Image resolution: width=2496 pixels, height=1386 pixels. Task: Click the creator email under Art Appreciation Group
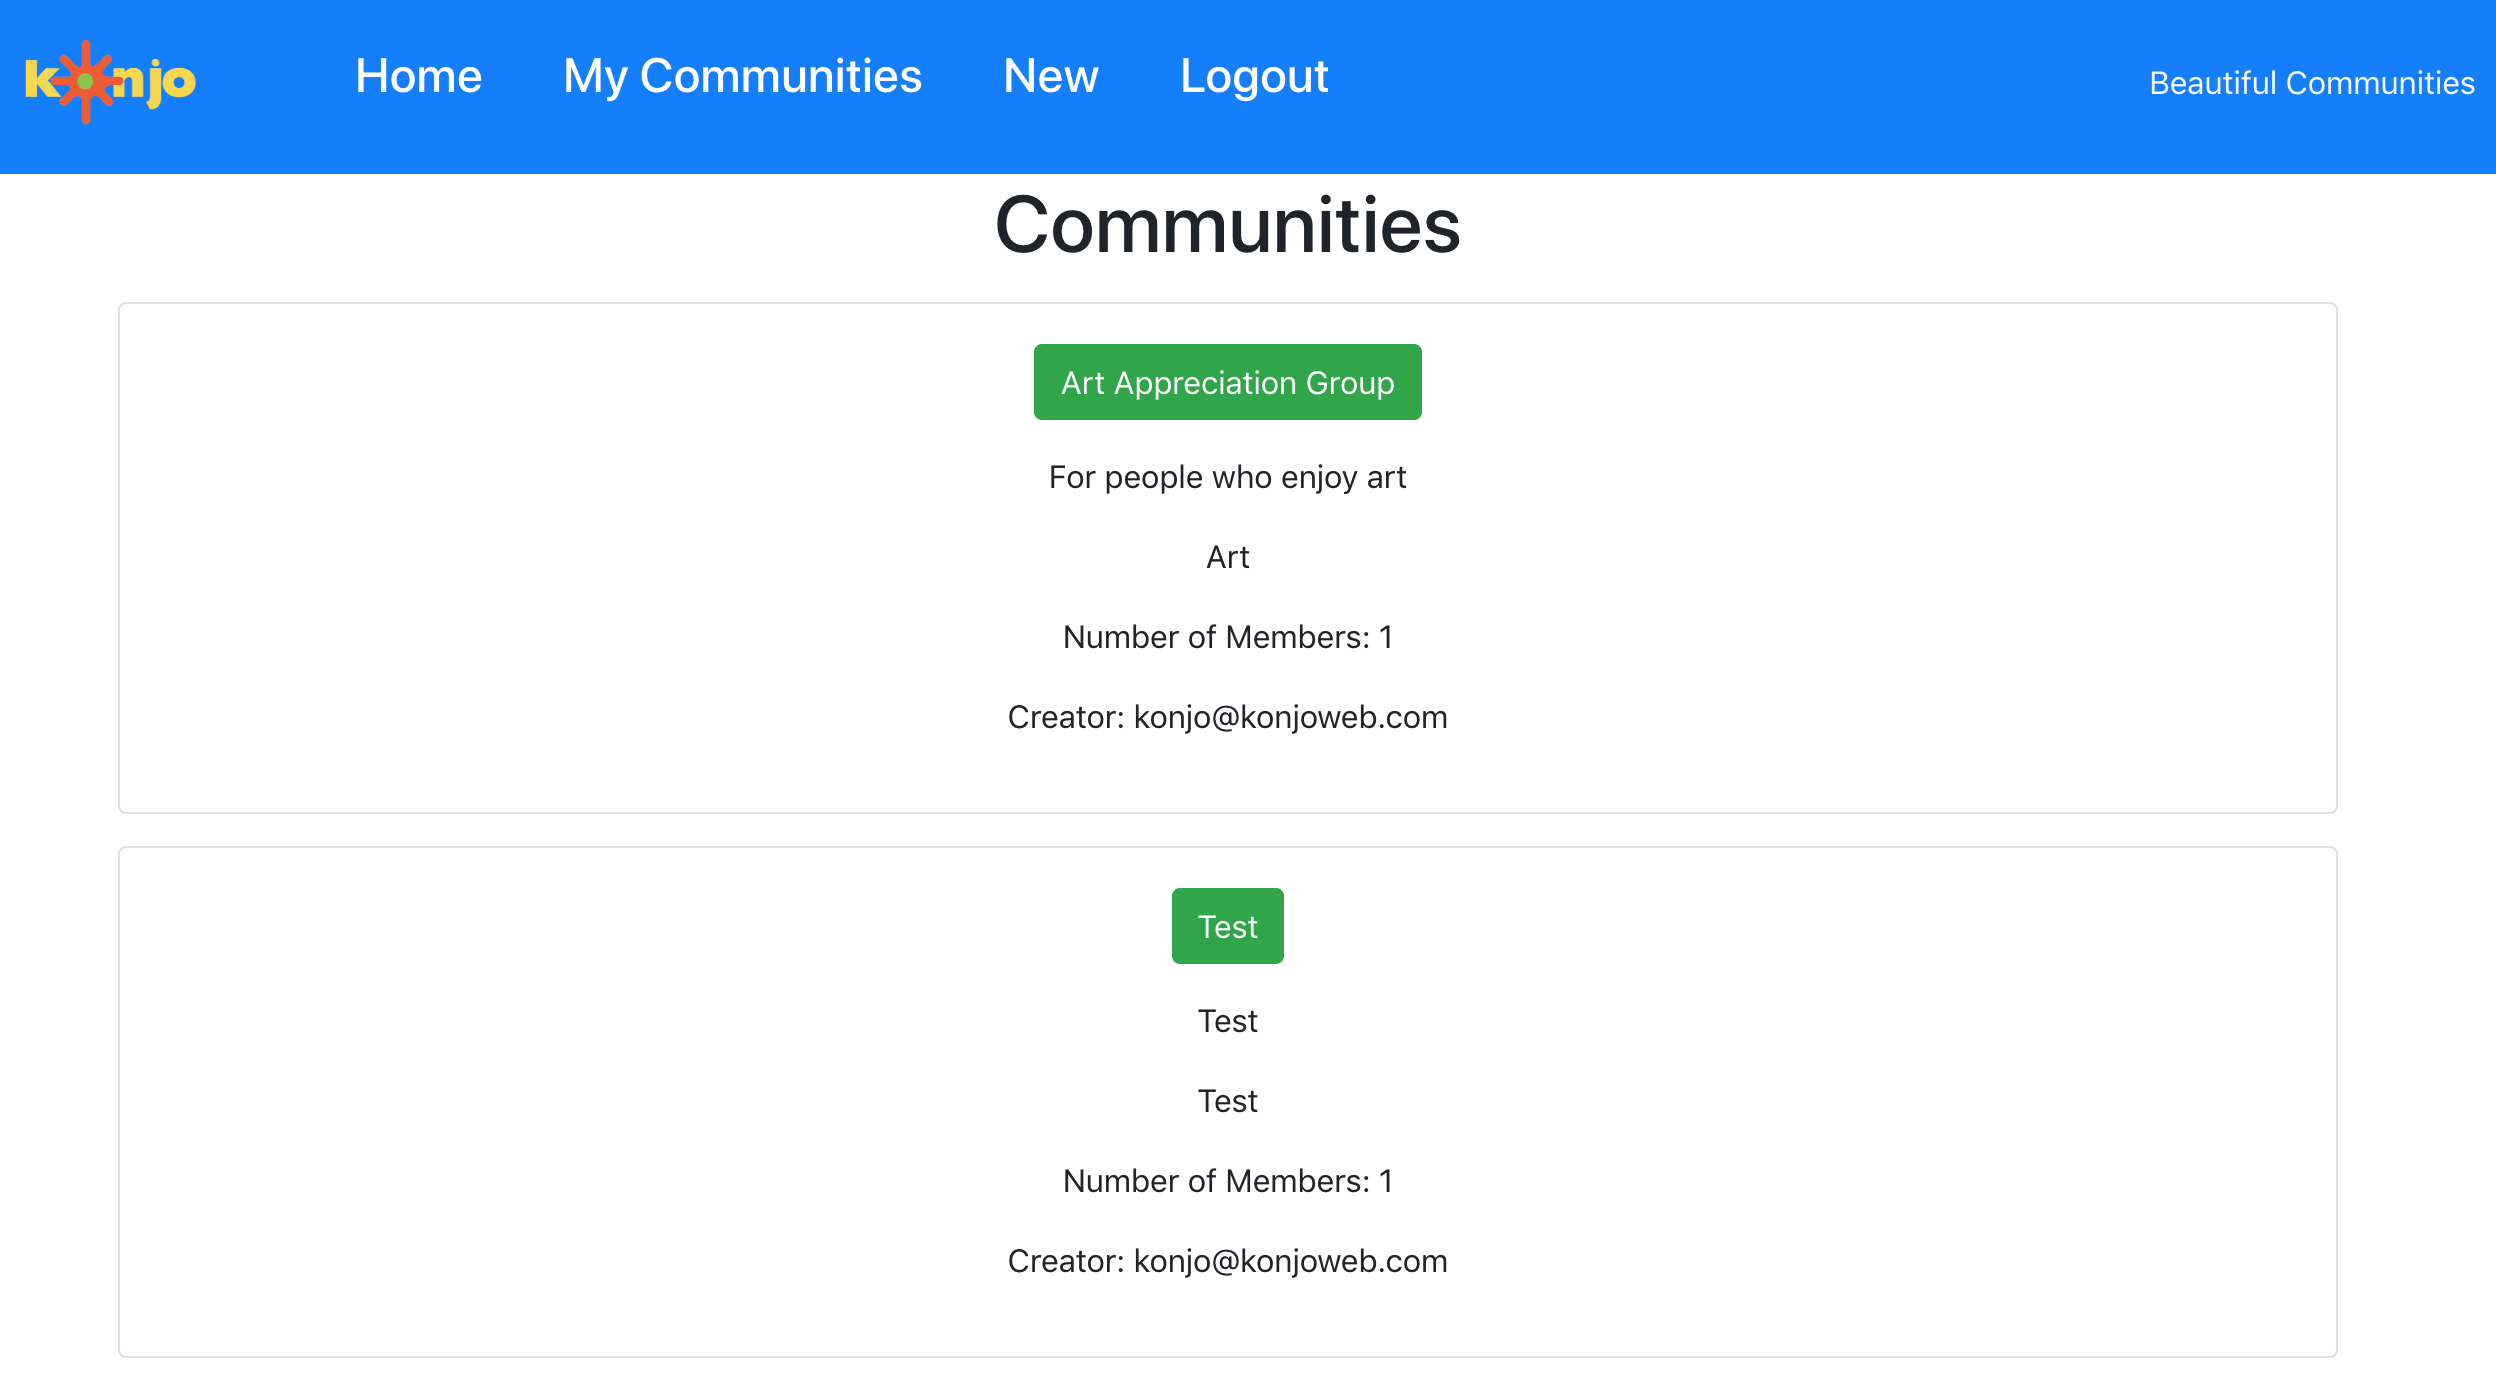point(1227,717)
